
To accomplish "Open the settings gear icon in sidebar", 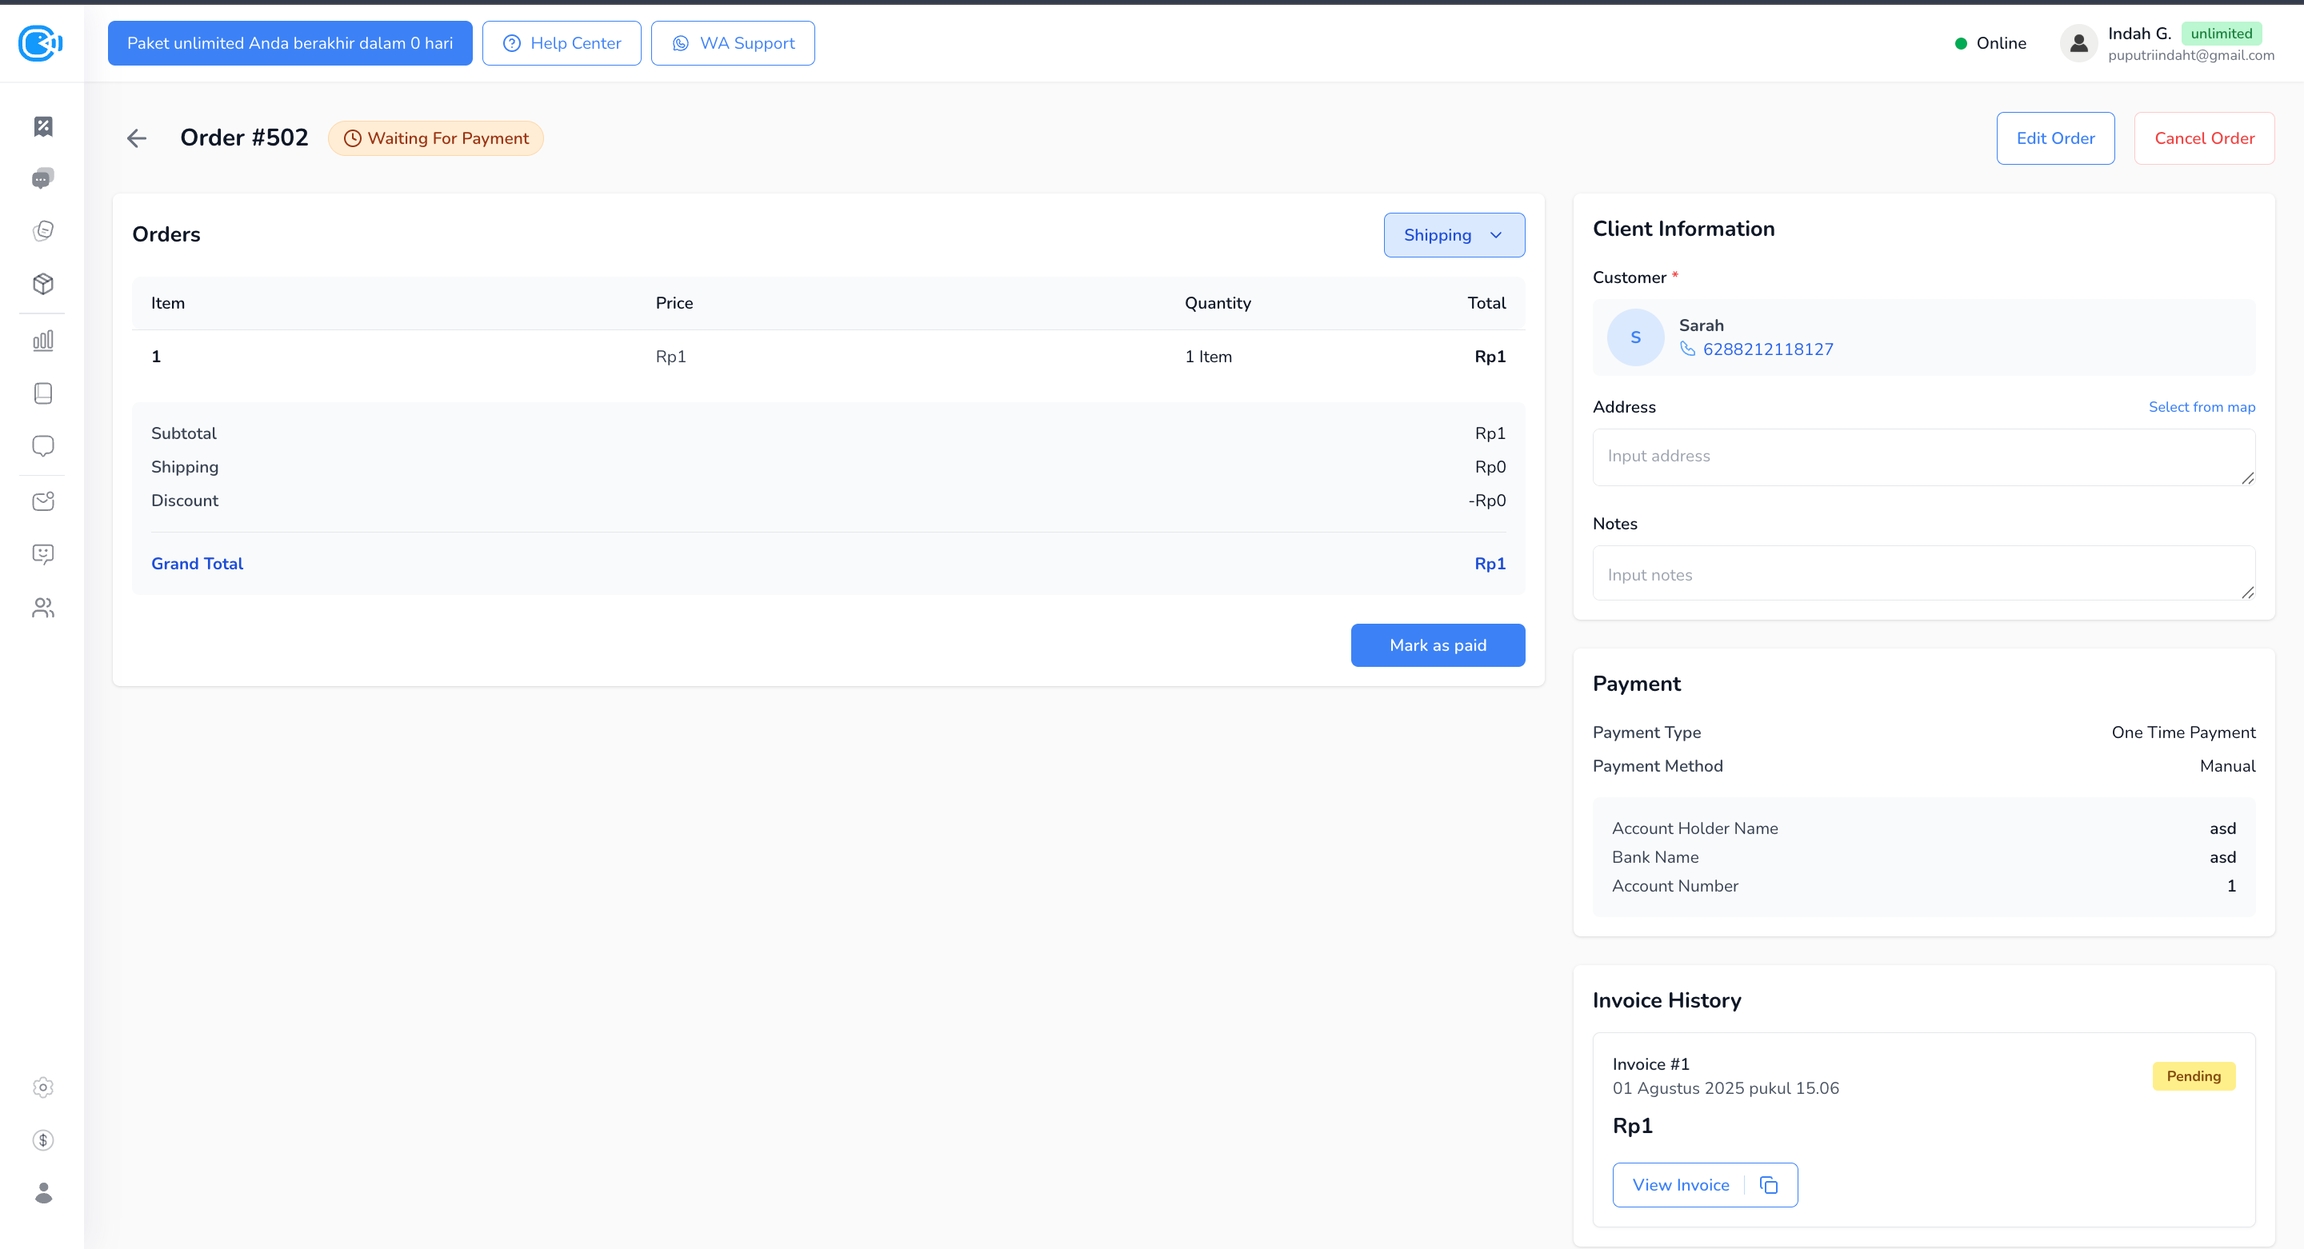I will [43, 1088].
